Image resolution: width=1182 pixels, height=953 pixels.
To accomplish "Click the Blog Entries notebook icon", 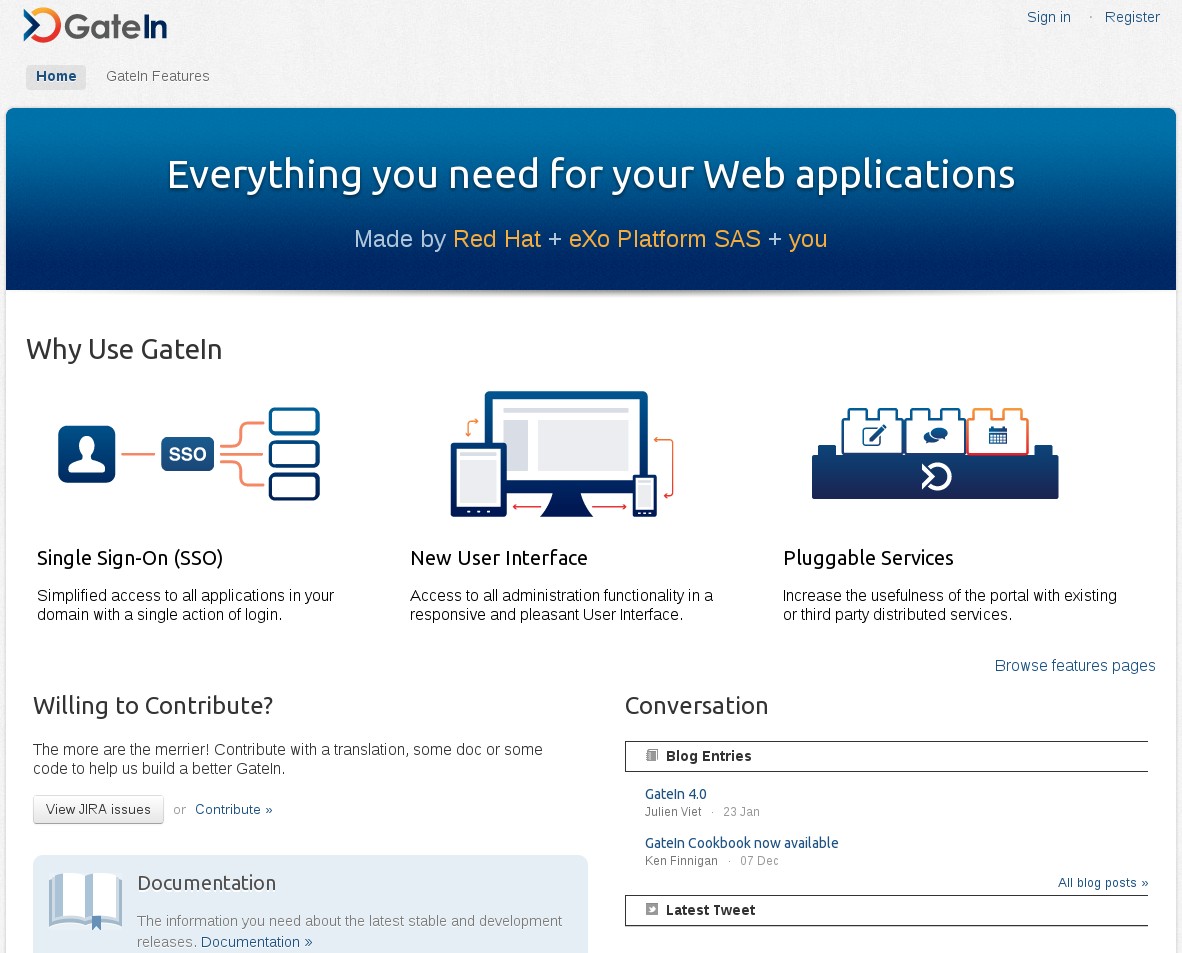I will [652, 755].
